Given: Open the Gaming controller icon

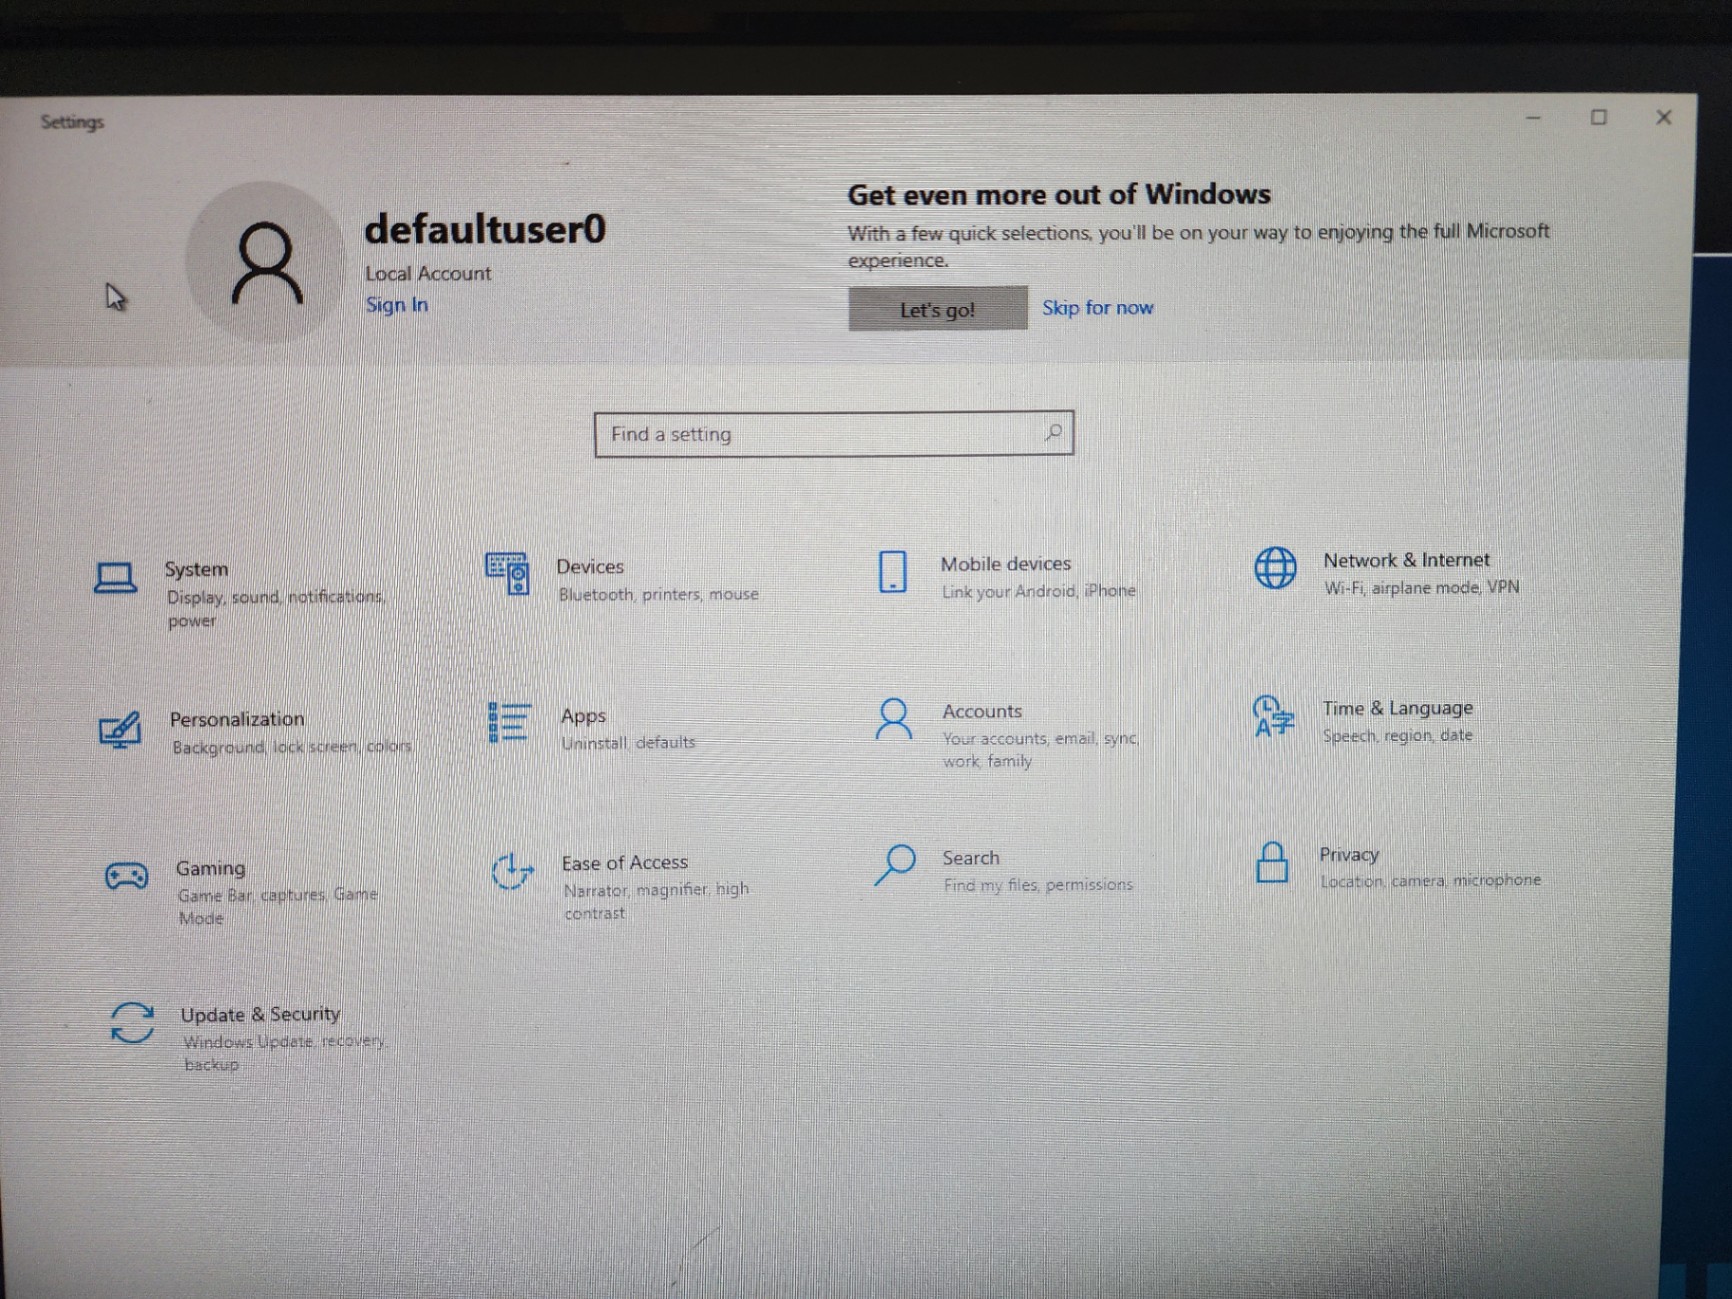Looking at the screenshot, I should pyautogui.click(x=126, y=877).
